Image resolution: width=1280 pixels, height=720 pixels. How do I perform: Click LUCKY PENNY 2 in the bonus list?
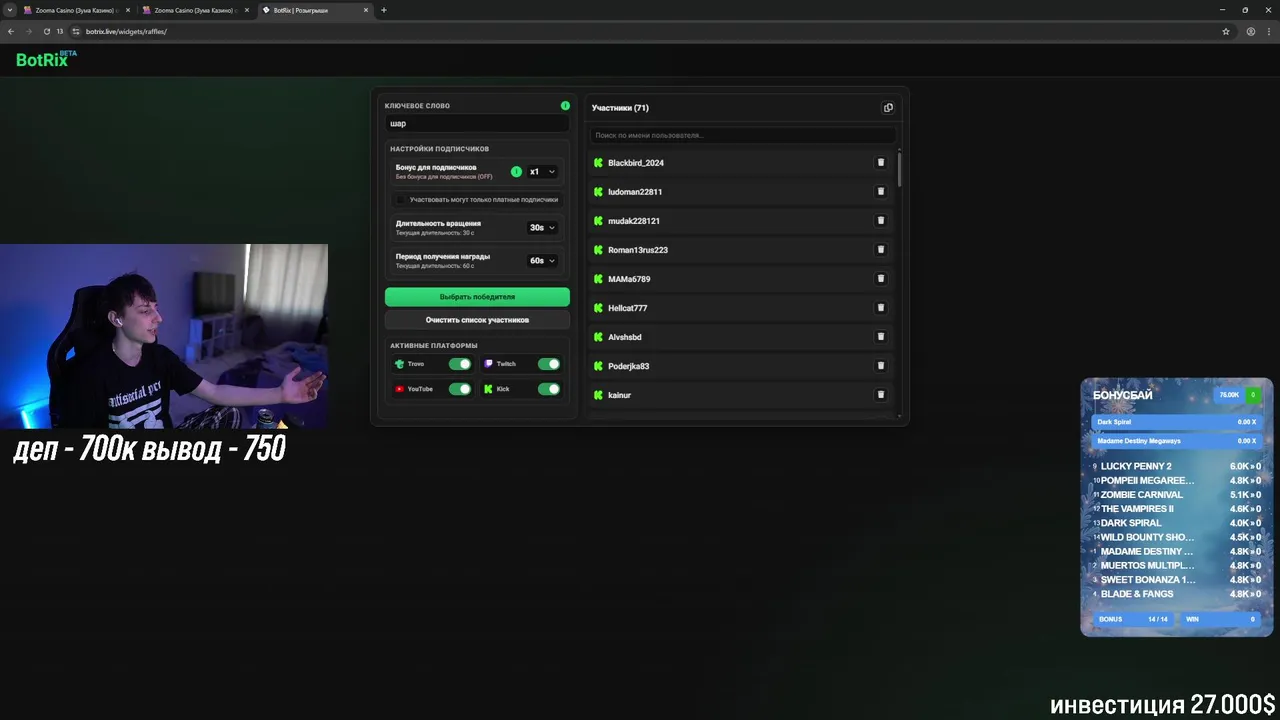click(x=1136, y=466)
